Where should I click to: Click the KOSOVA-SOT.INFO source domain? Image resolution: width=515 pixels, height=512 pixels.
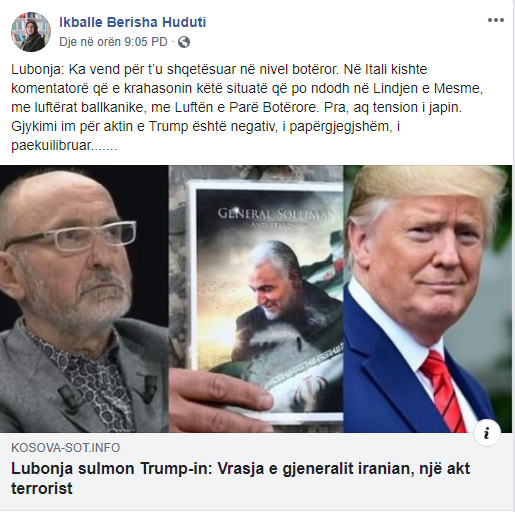pyautogui.click(x=66, y=448)
